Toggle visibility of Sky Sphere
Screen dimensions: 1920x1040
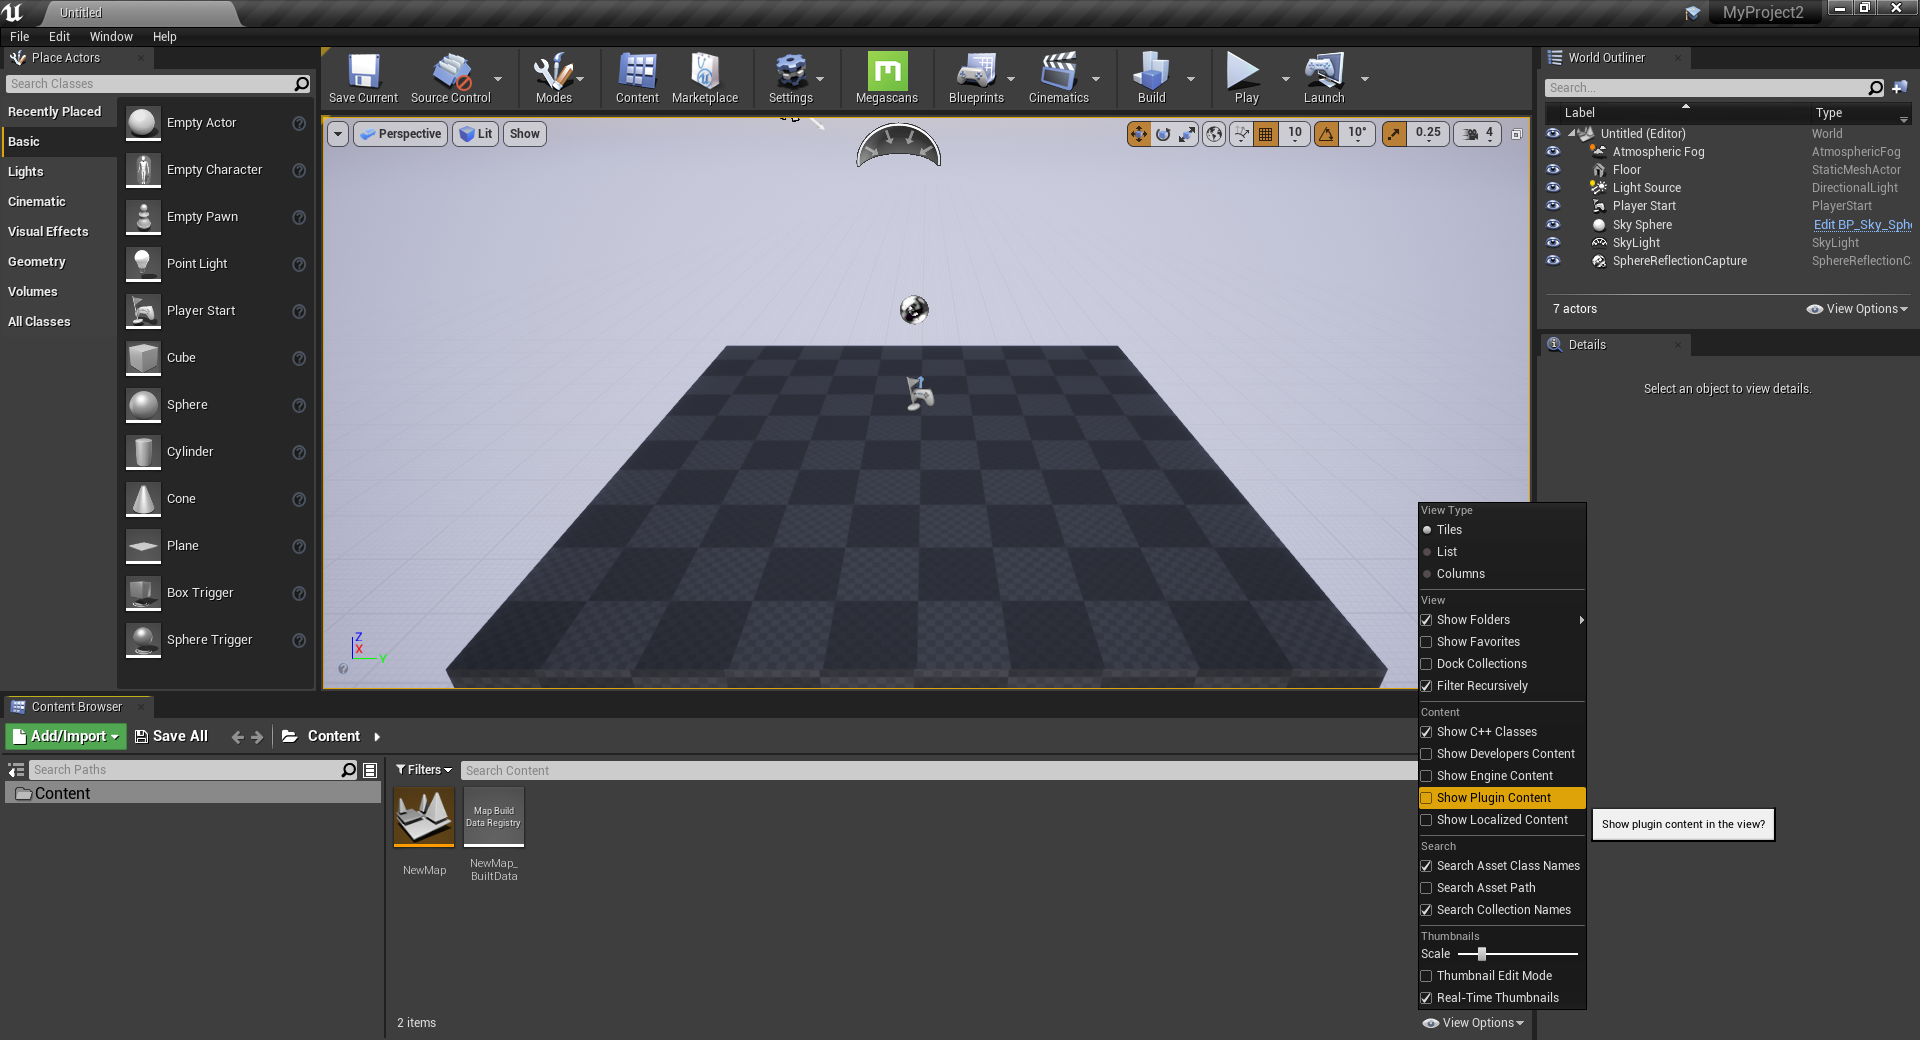[x=1553, y=225]
